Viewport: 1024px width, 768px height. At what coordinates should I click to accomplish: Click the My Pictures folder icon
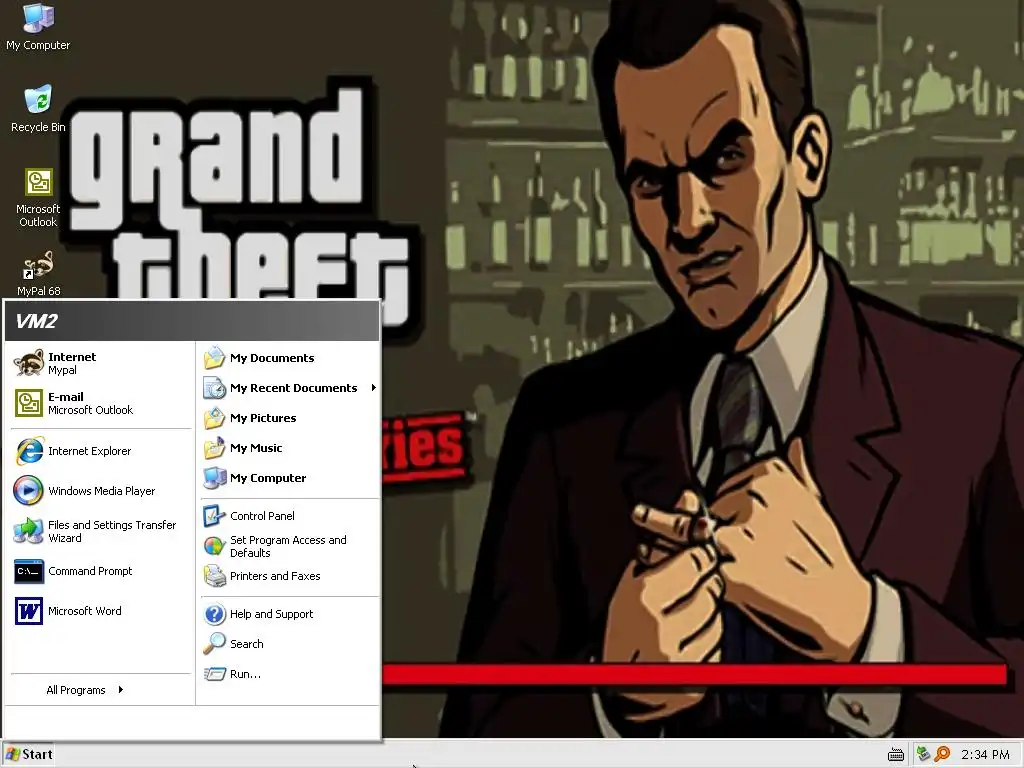pos(214,418)
